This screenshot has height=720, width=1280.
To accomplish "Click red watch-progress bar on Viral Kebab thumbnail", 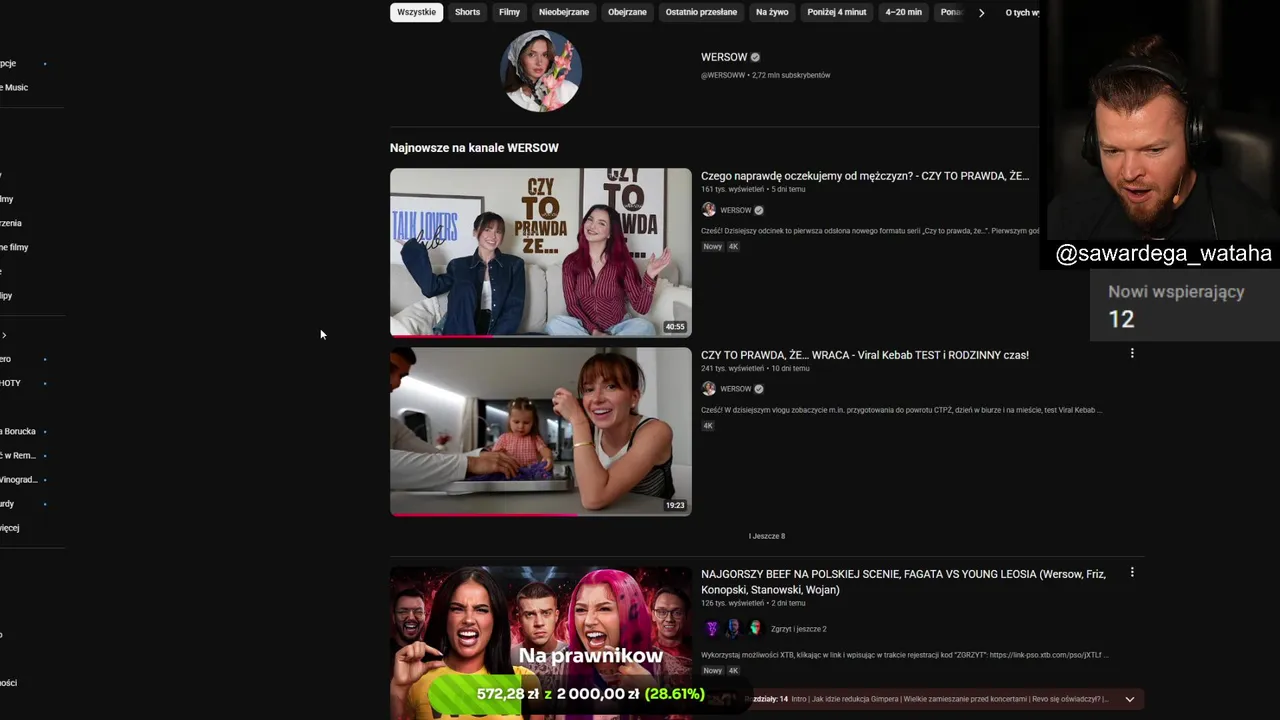I will [484, 515].
